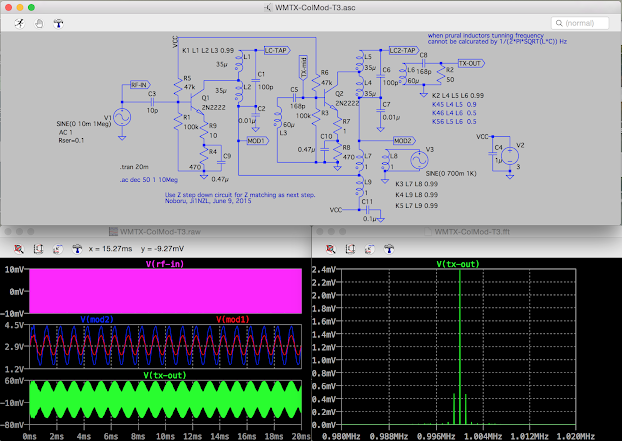Halt the simulation with the hand icon

point(39,23)
